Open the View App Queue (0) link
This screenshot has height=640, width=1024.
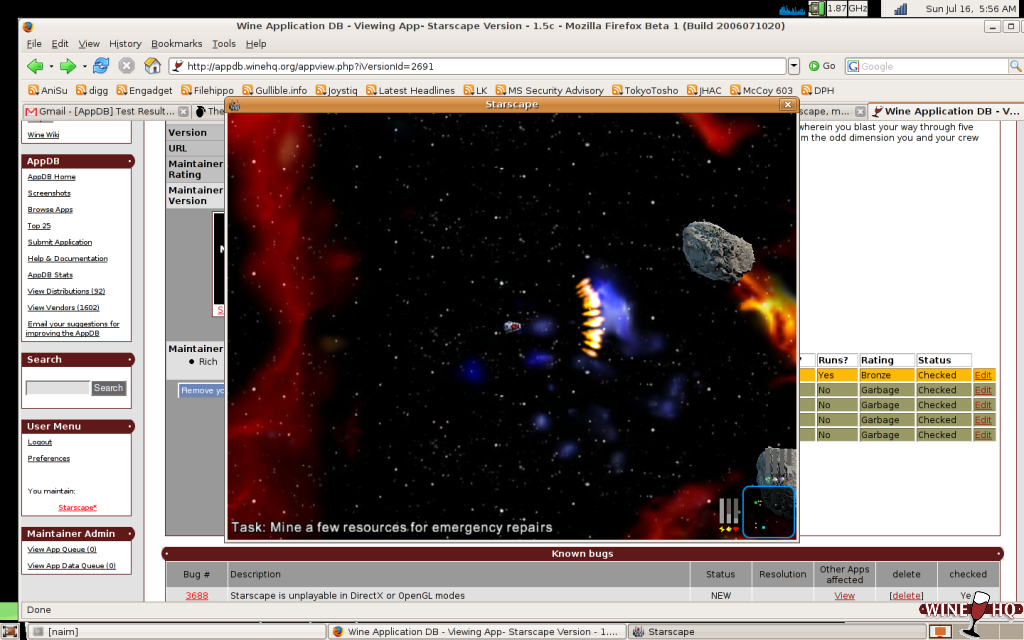(62, 549)
